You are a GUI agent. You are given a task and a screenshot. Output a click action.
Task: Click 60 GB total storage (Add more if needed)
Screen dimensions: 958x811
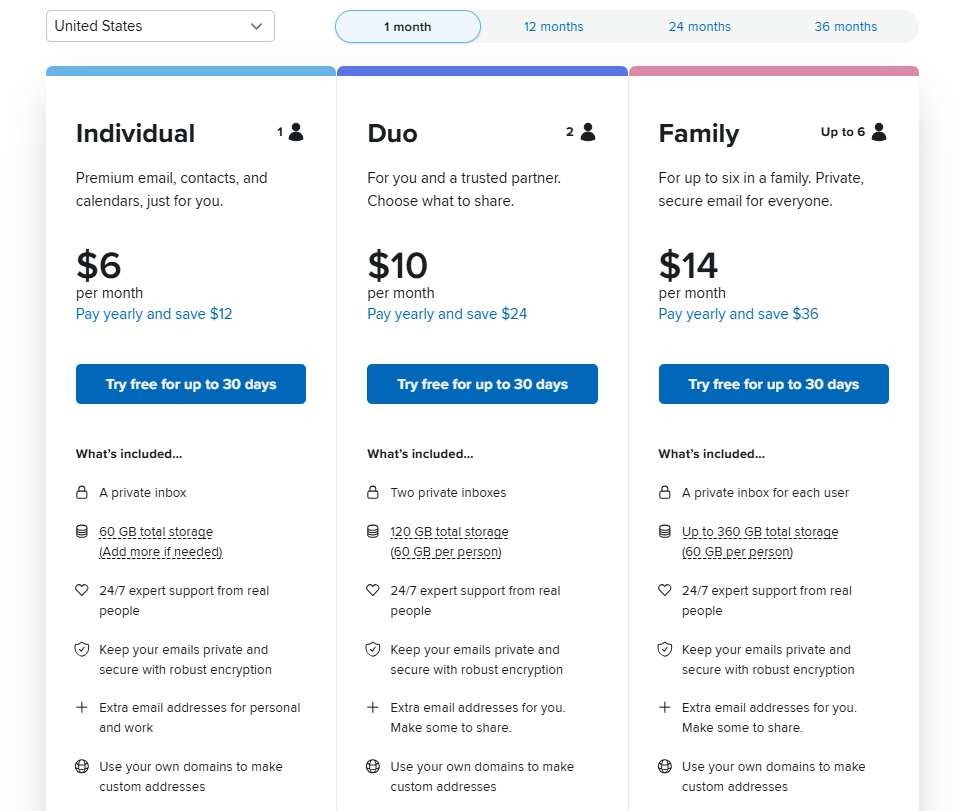pos(161,541)
